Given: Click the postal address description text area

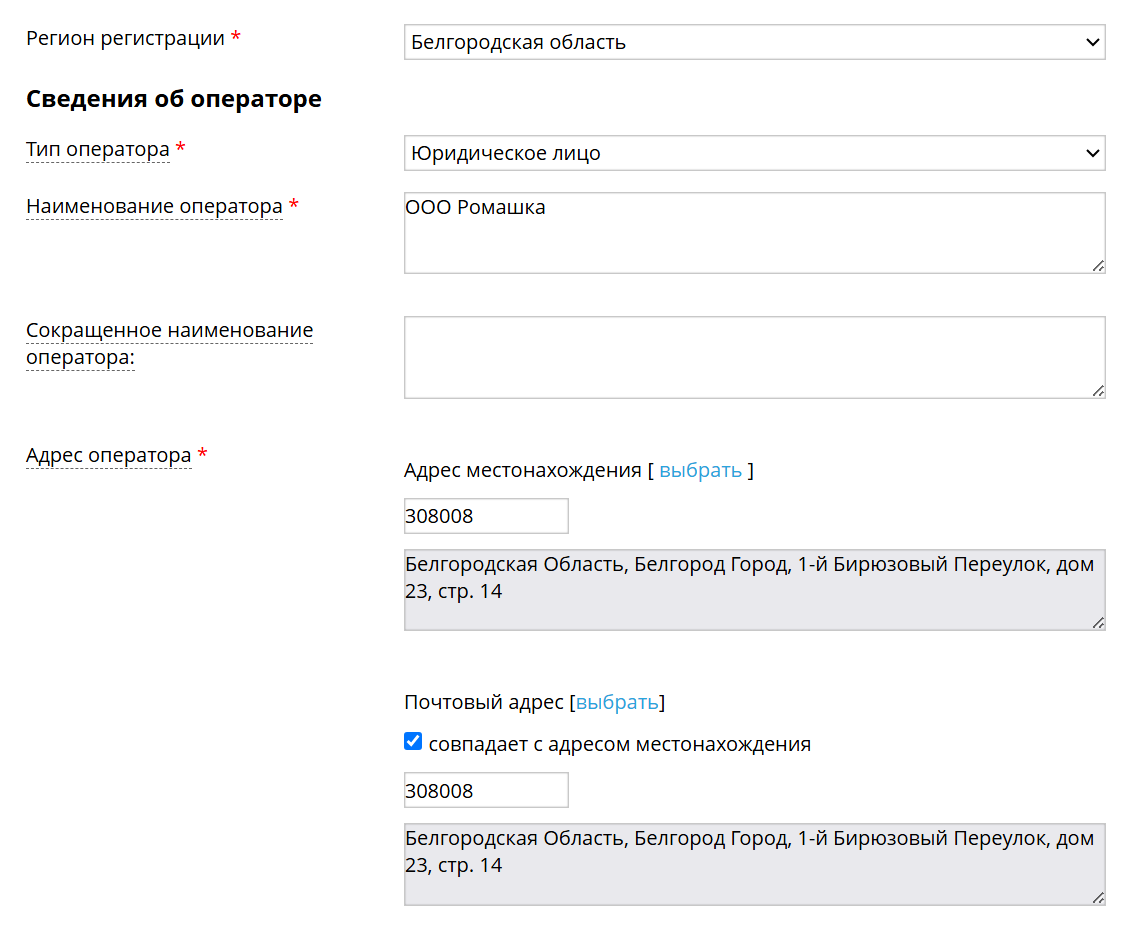Looking at the screenshot, I should (754, 864).
